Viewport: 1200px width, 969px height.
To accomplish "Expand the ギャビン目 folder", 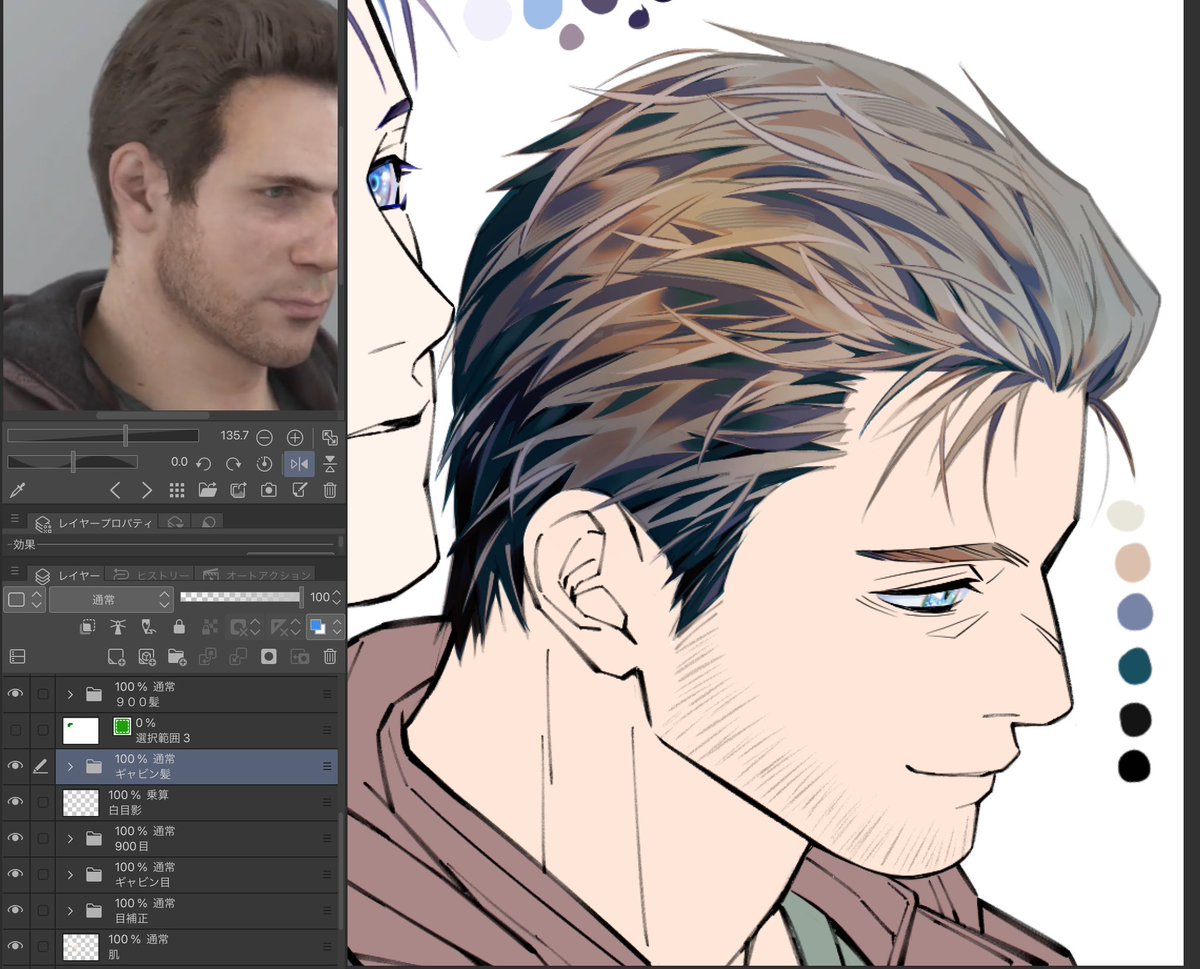I will click(x=70, y=874).
